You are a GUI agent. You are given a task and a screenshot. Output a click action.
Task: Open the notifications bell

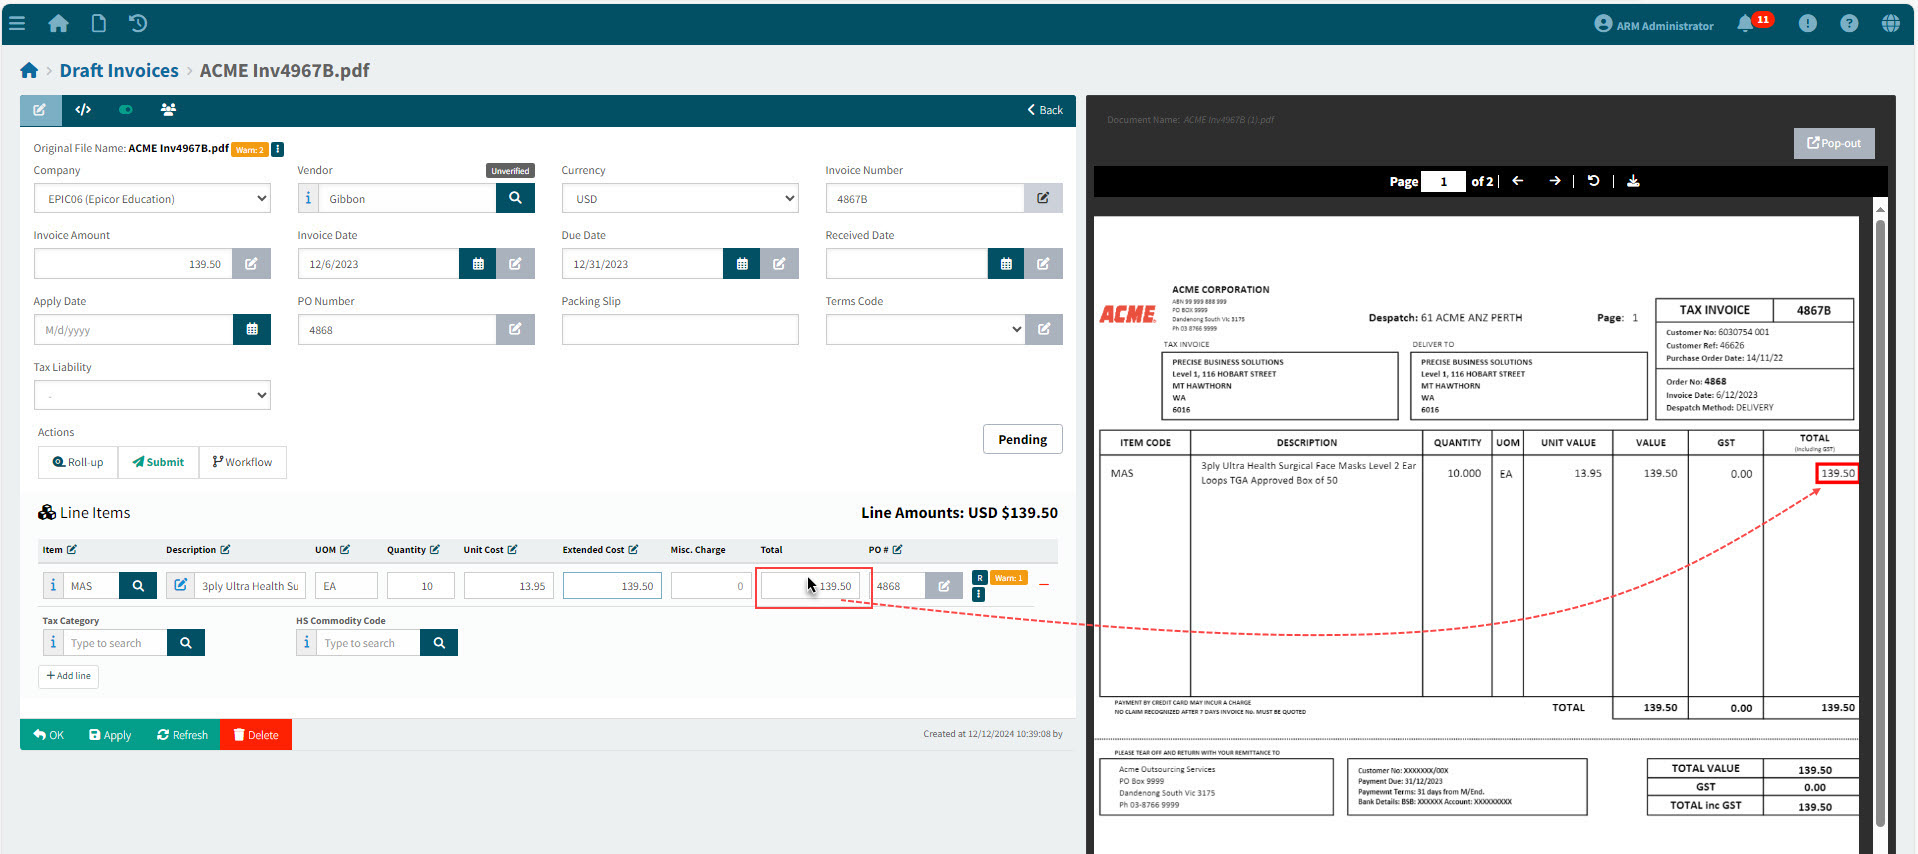[1745, 23]
